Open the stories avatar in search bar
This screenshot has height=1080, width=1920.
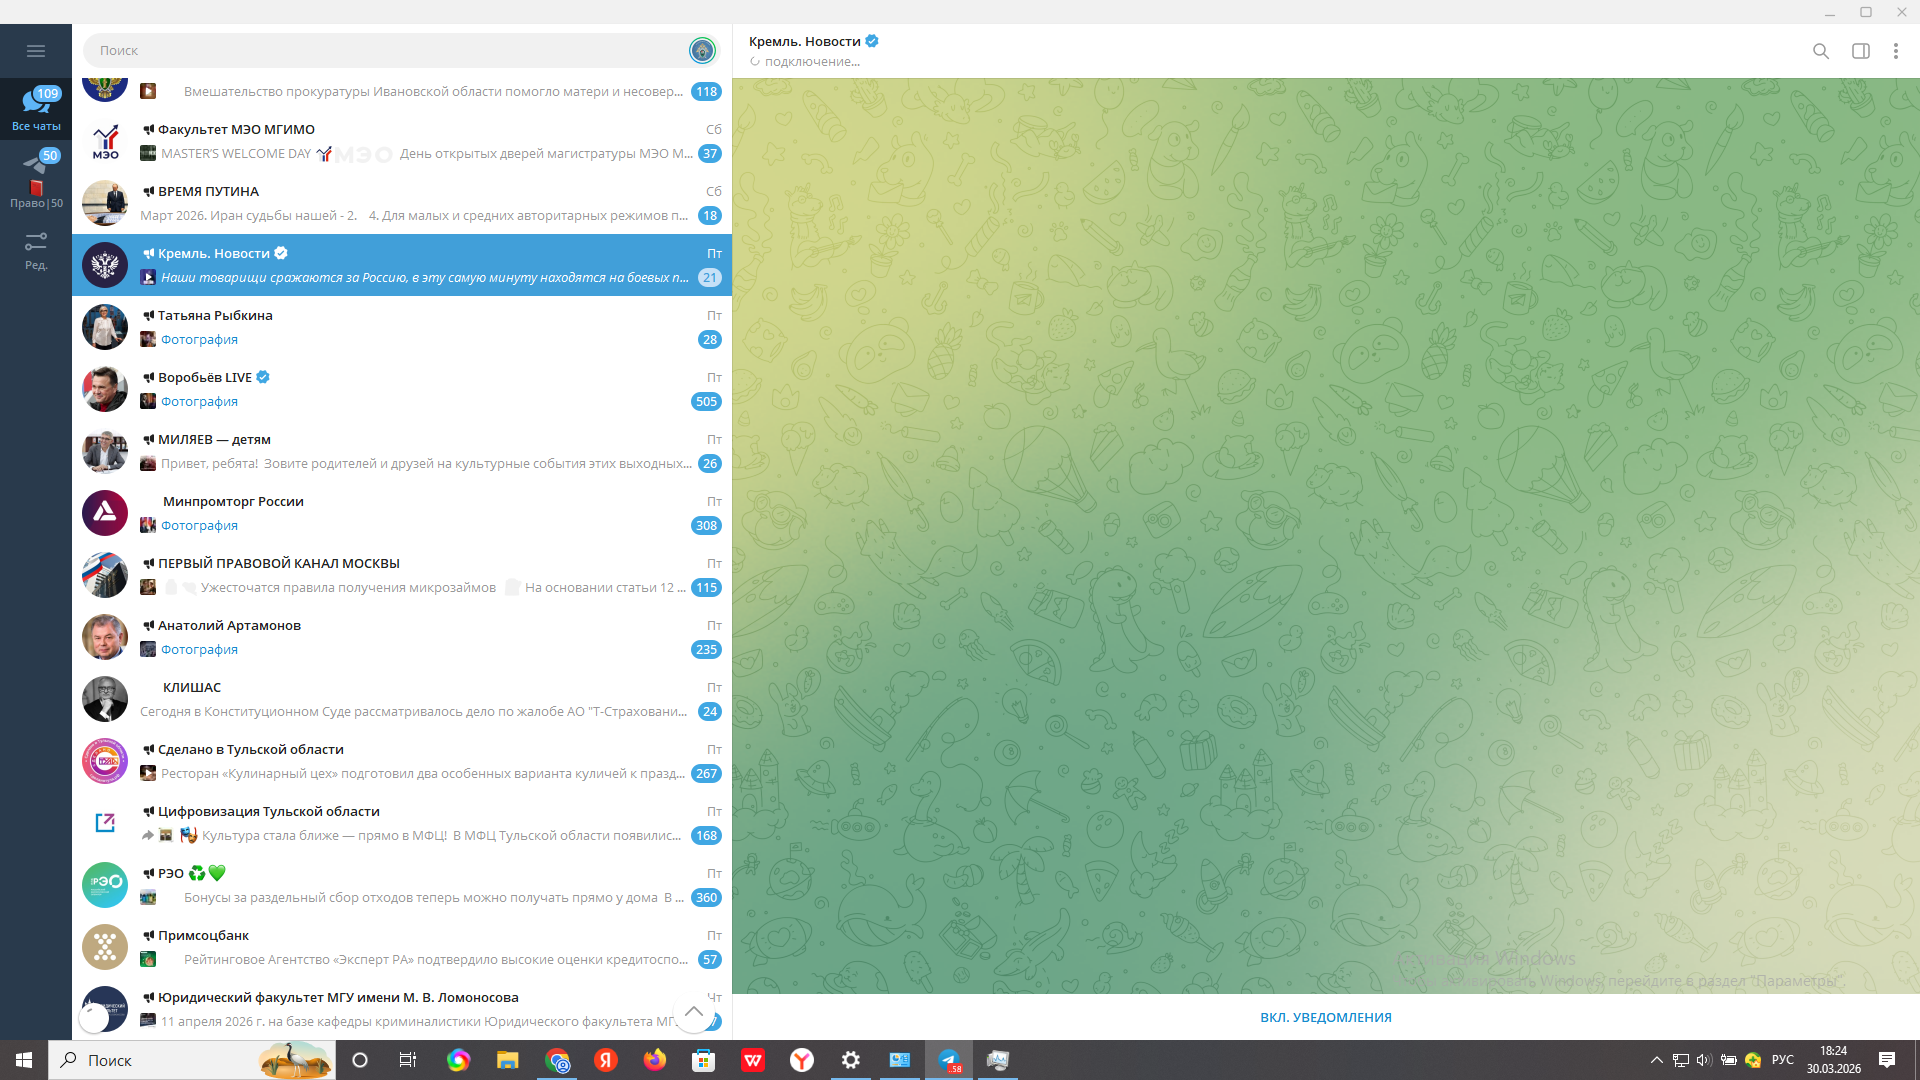pyautogui.click(x=702, y=50)
